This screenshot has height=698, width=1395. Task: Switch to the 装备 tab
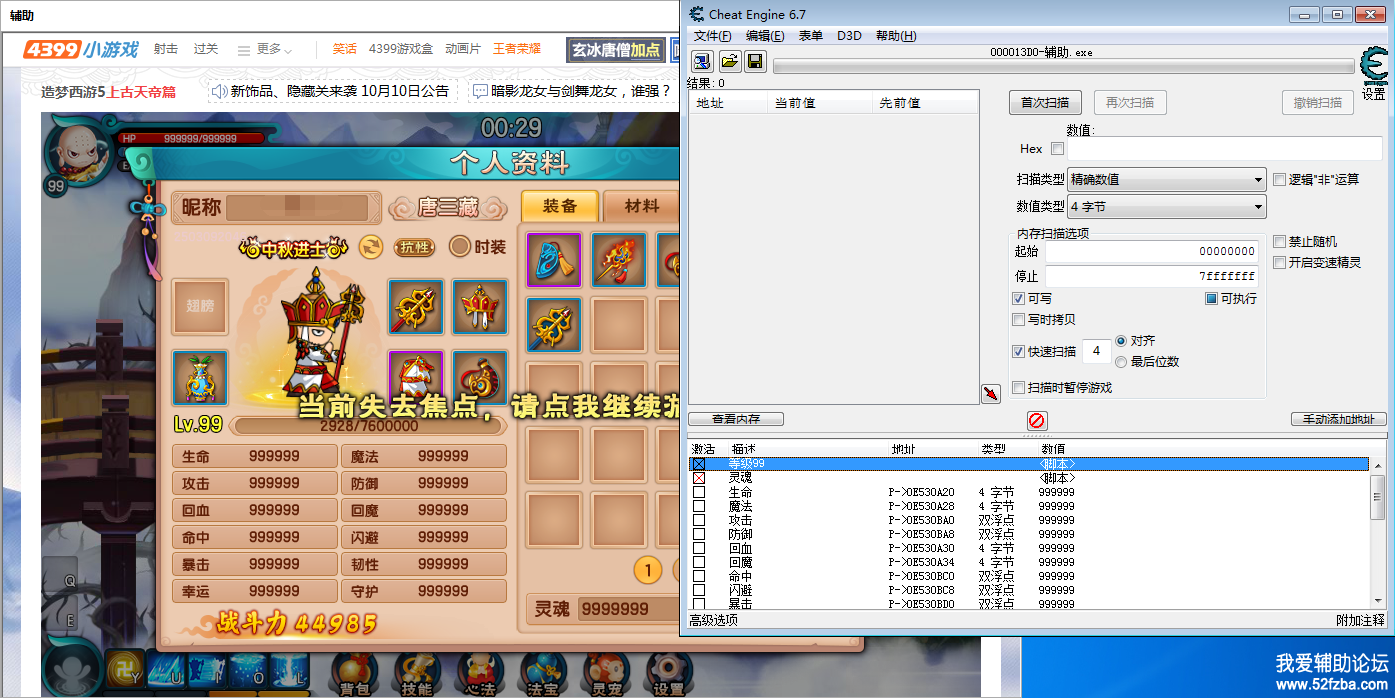(560, 206)
